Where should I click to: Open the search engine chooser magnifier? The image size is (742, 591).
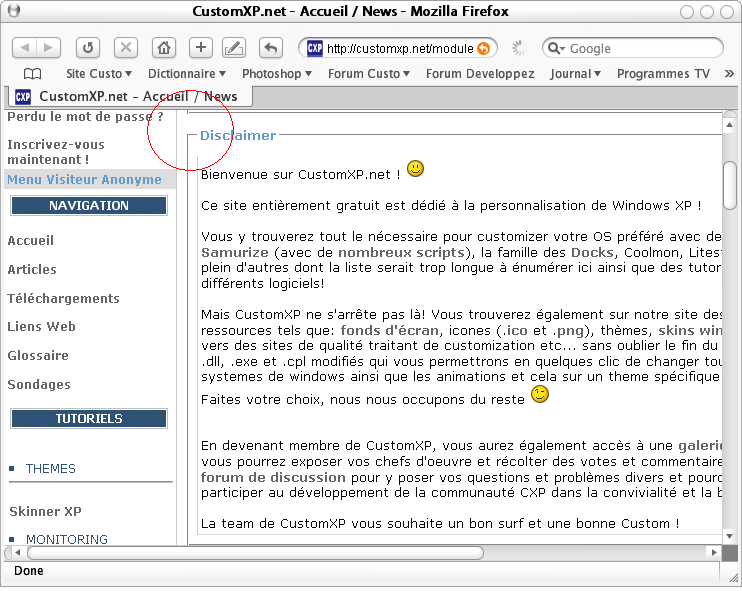pos(556,48)
